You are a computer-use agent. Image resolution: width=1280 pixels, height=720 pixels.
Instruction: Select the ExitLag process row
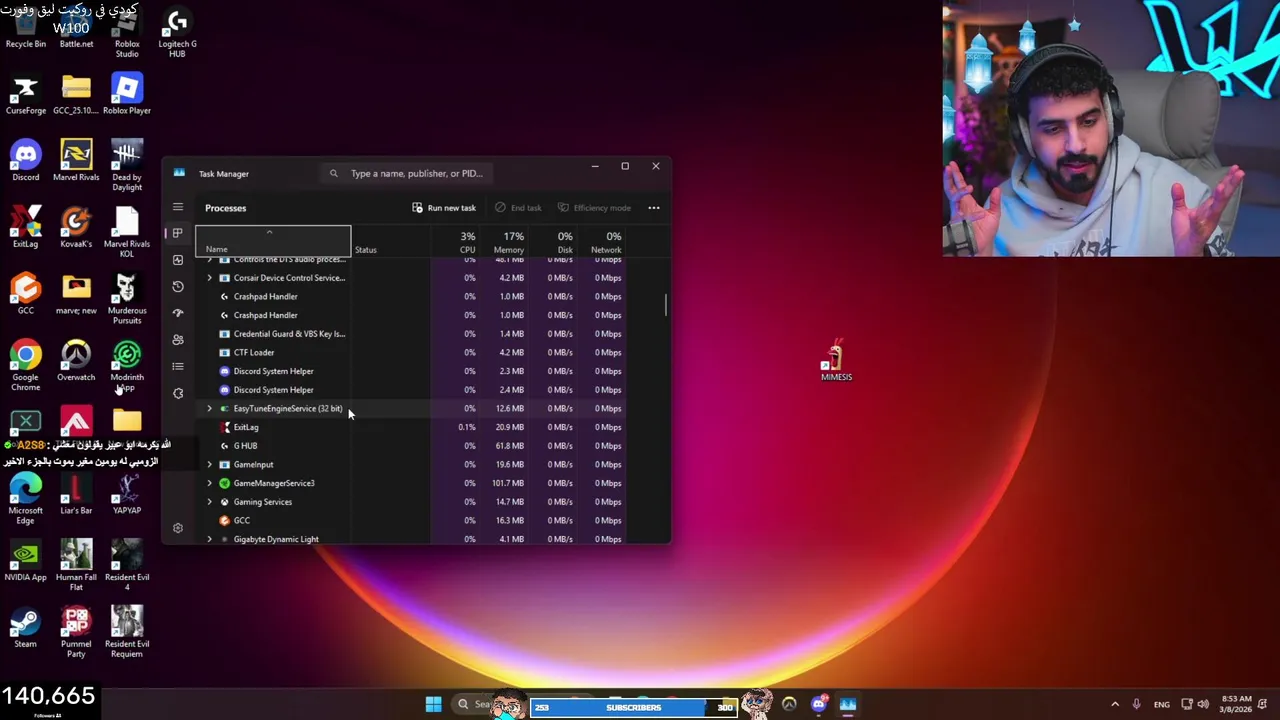pyautogui.click(x=410, y=427)
